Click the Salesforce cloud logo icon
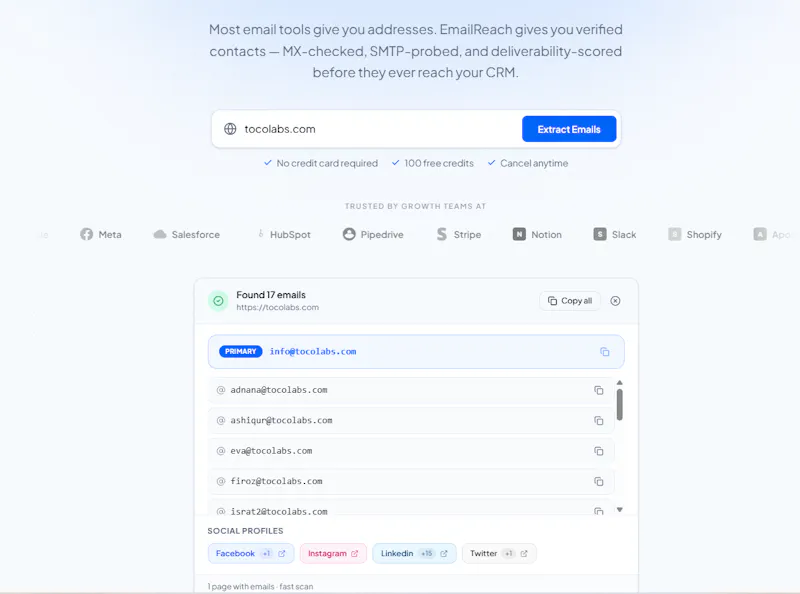Viewport: 800px width, 594px height. point(160,234)
